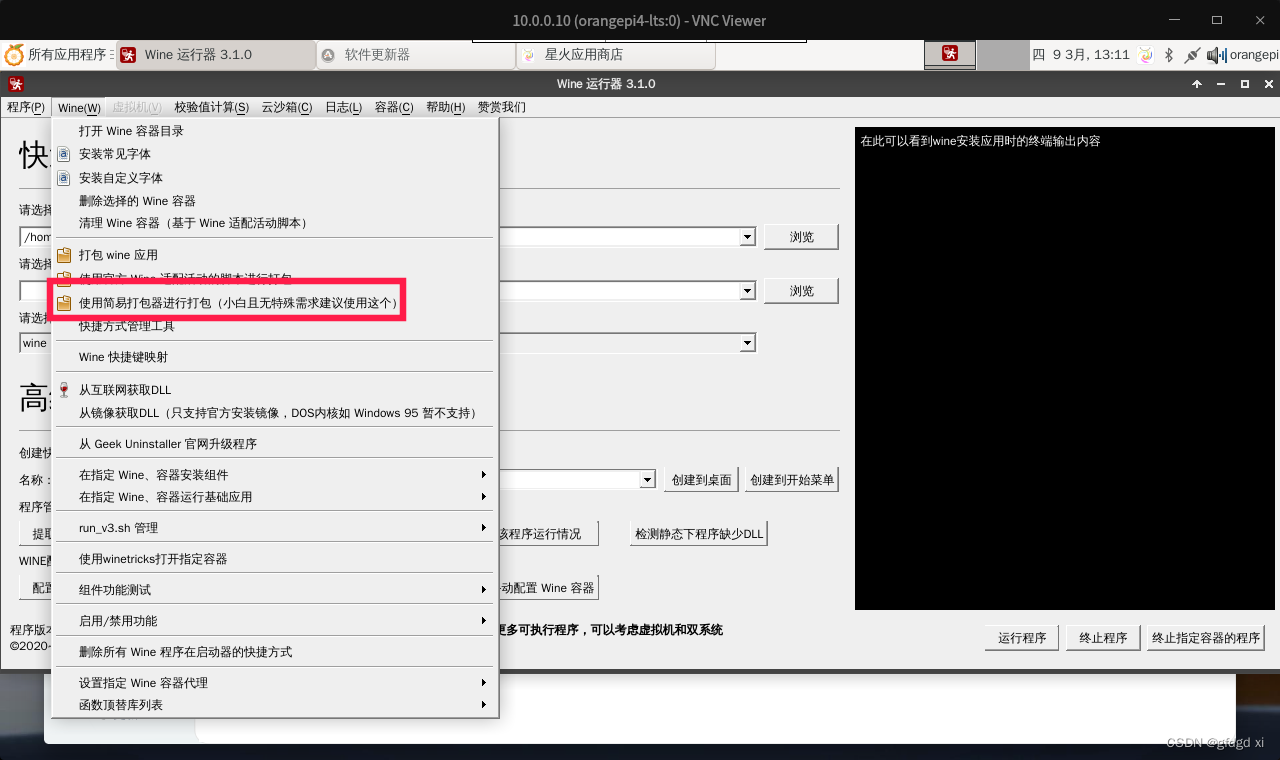Open dropdown arrow next to 创建到桌面
This screenshot has height=760, width=1280.
647,480
